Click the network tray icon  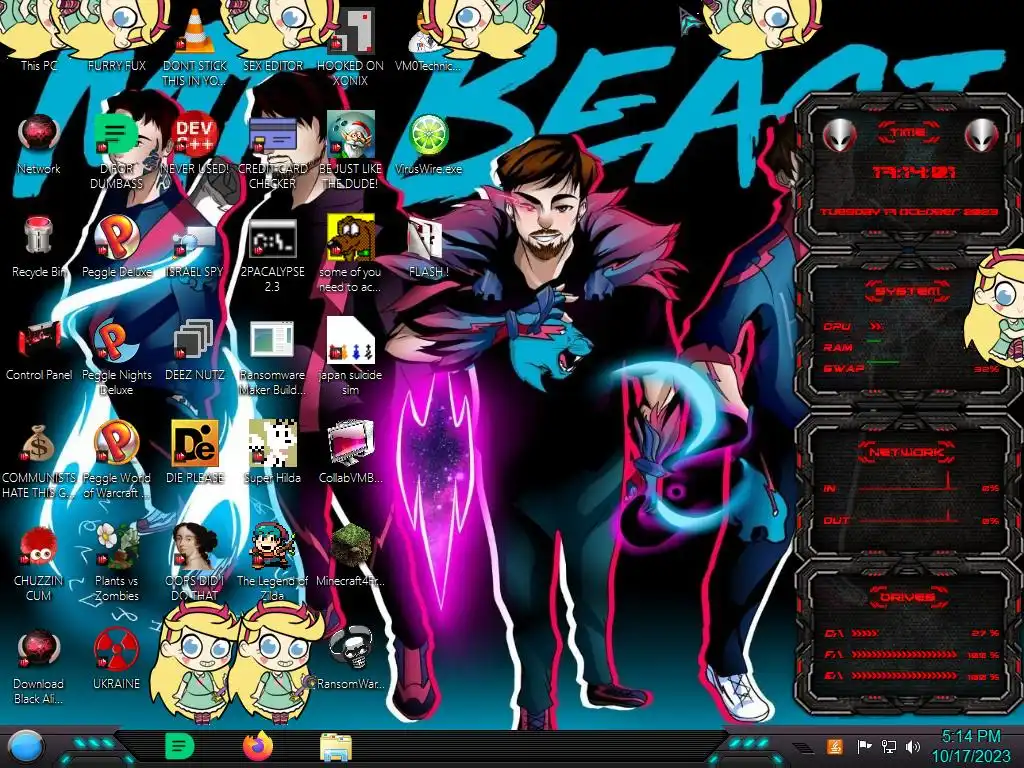[x=889, y=746]
